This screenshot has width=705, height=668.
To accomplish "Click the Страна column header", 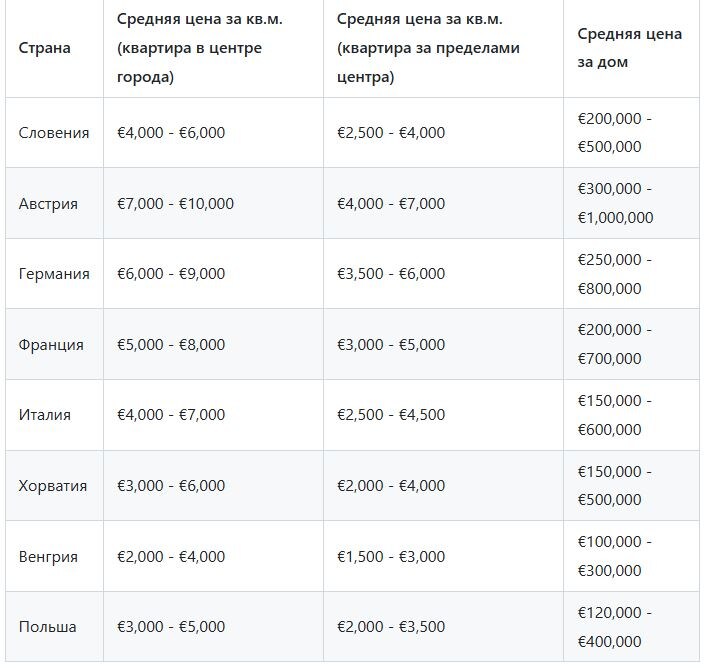I will coord(45,48).
